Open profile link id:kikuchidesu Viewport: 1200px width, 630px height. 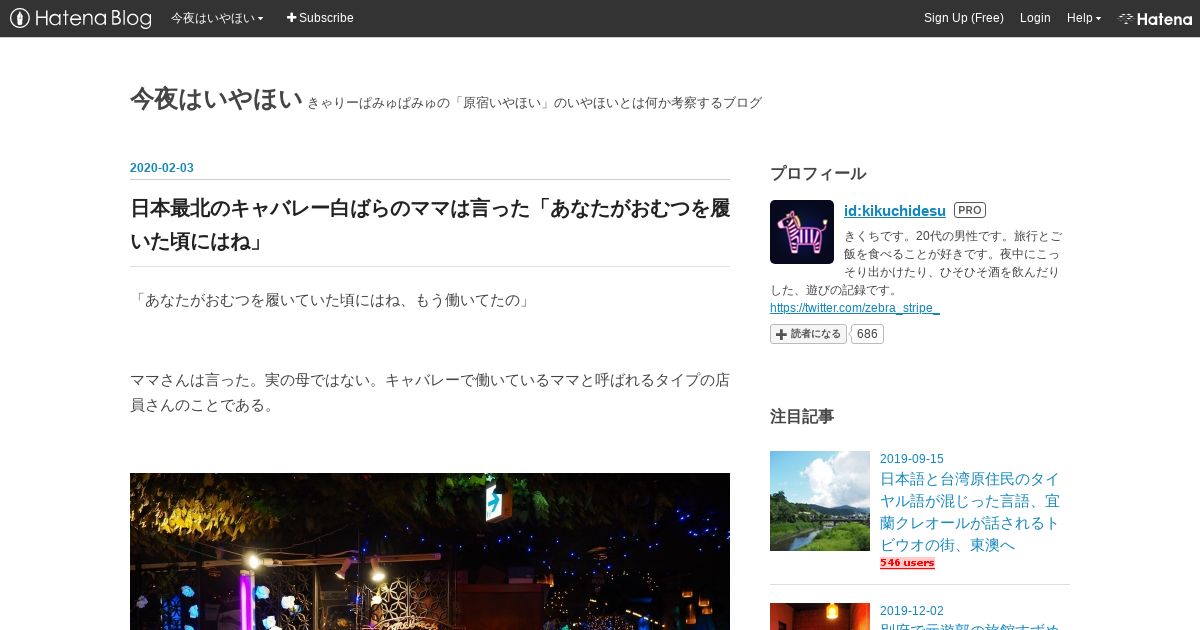(895, 211)
